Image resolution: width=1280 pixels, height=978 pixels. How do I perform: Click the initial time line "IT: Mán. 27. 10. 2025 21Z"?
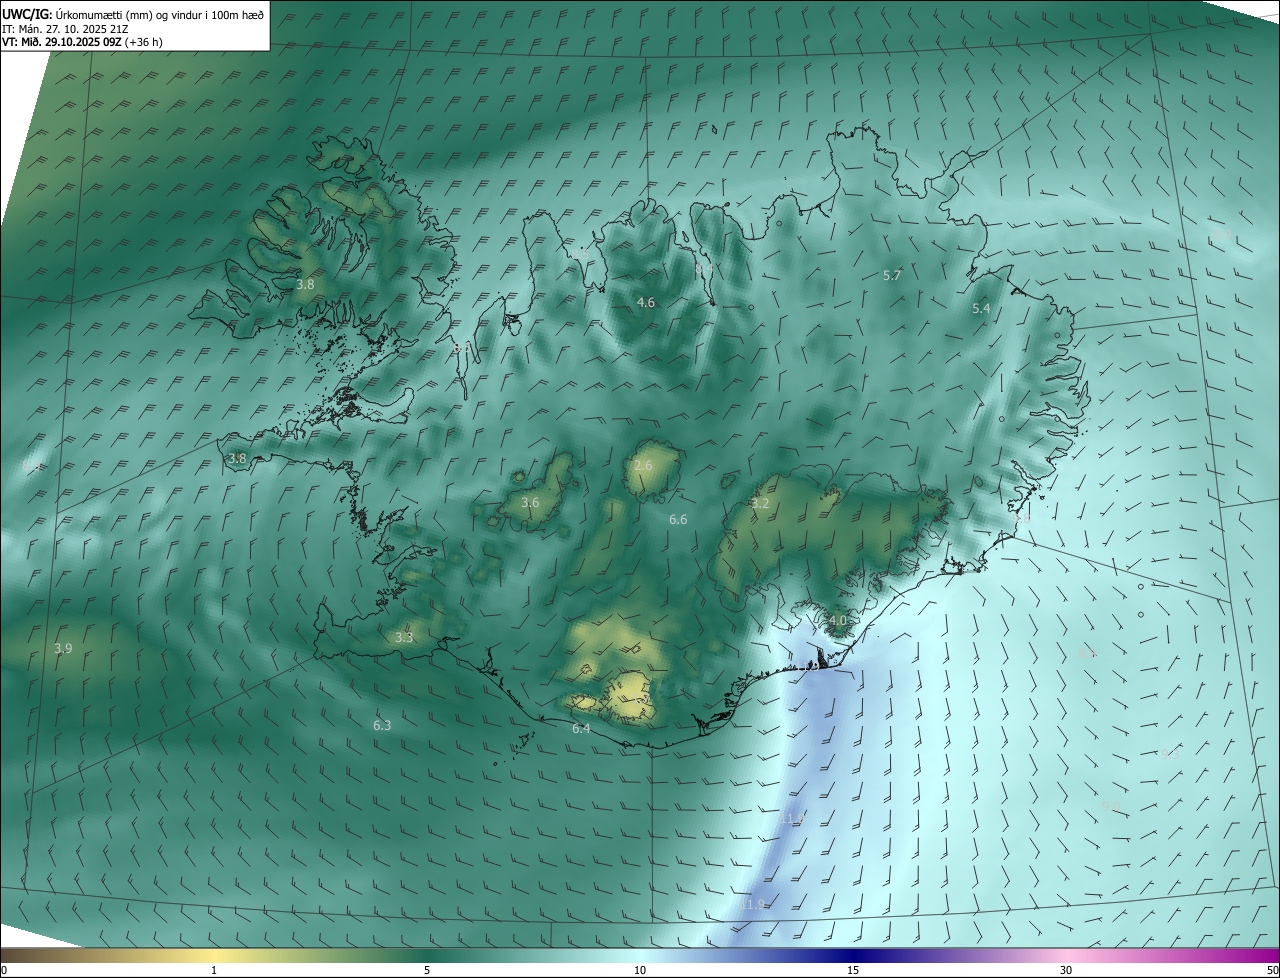pyautogui.click(x=66, y=29)
